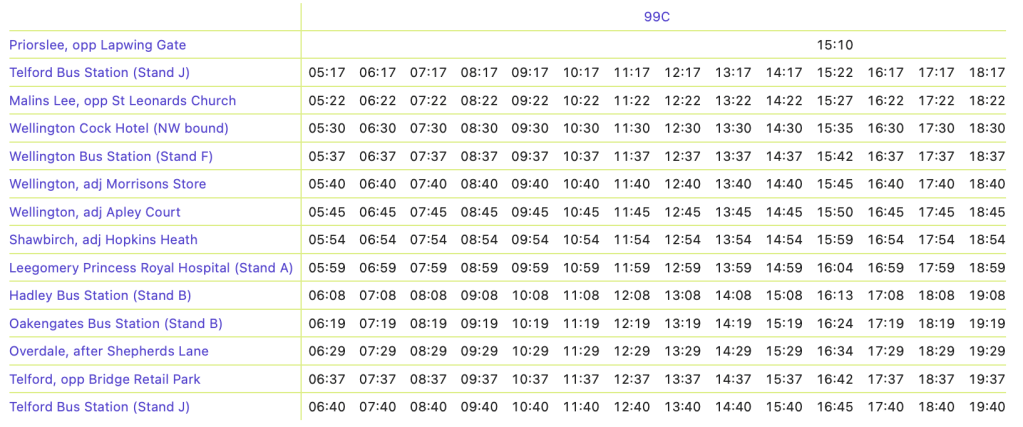
Task: Select Wellington Cock Hotel (NW bound) stop
Action: click(x=119, y=129)
